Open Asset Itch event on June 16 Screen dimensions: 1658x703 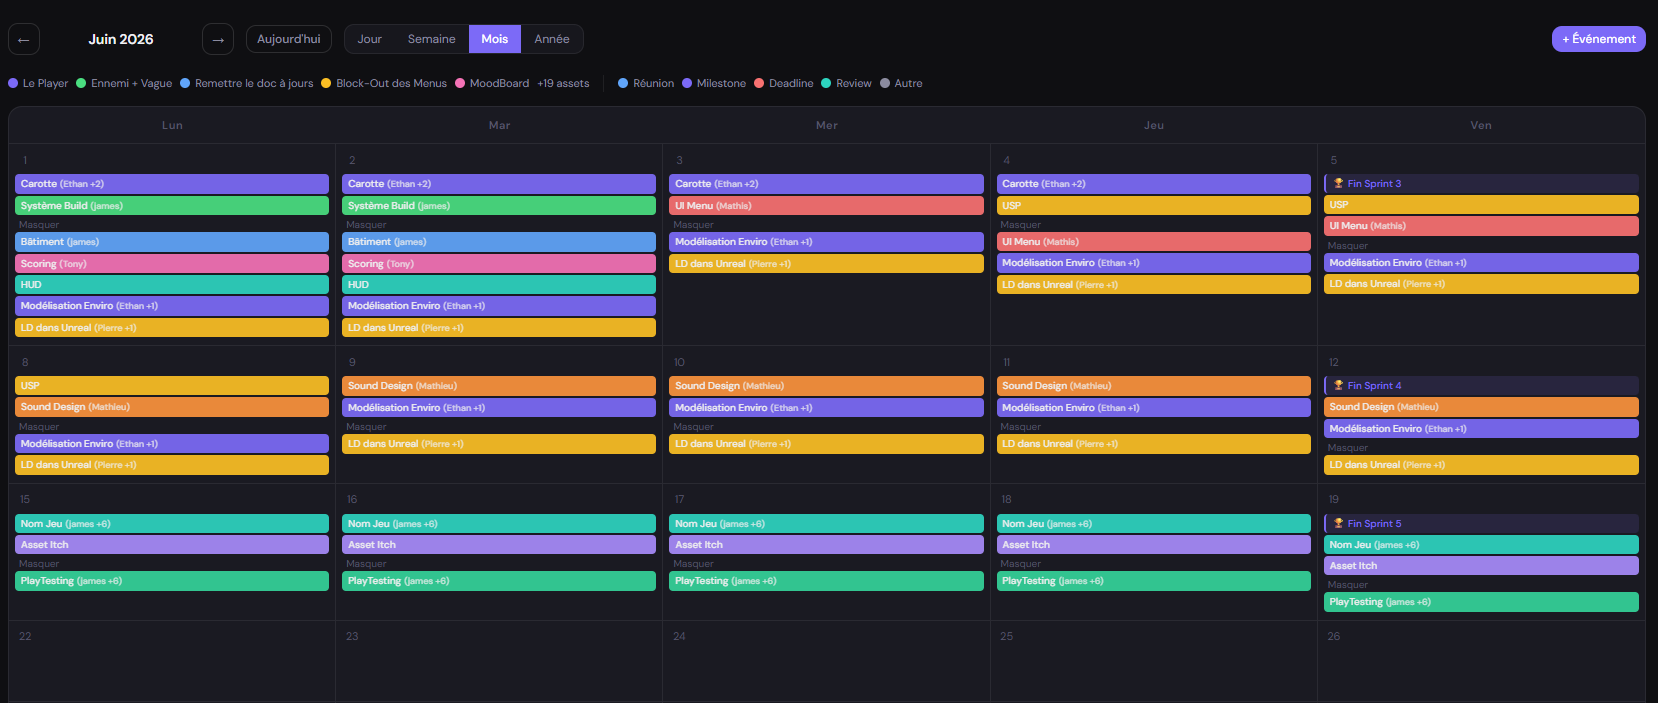(499, 545)
